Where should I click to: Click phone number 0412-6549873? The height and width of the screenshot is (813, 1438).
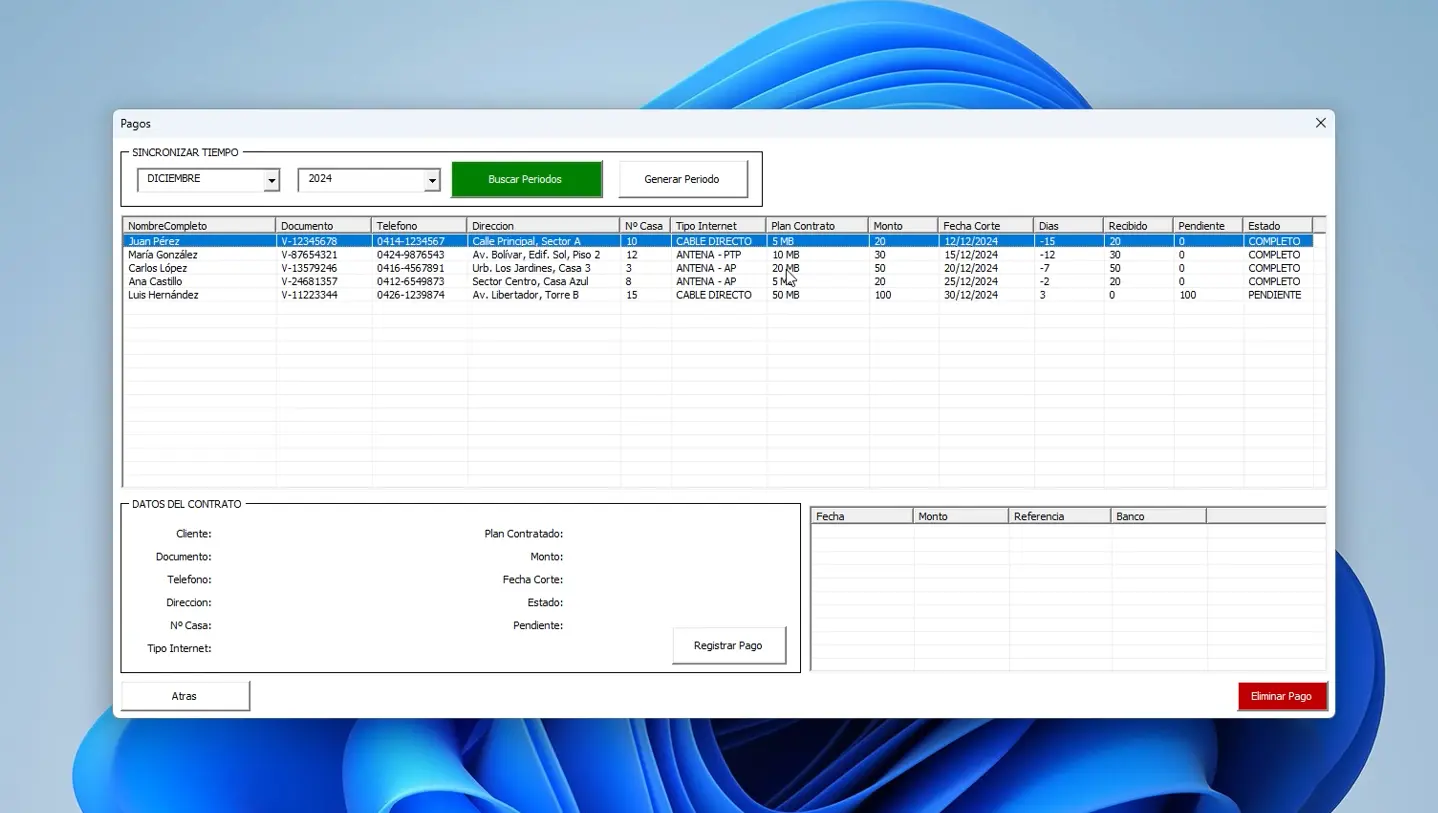pyautogui.click(x=410, y=281)
